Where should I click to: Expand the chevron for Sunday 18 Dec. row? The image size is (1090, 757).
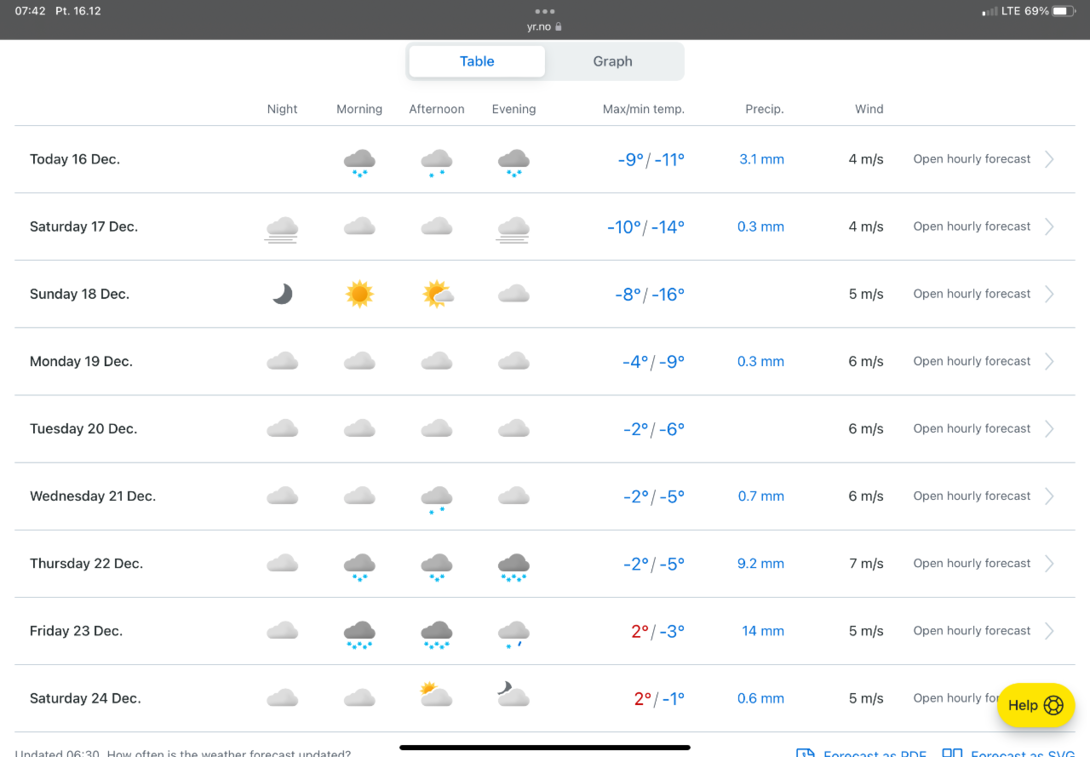click(x=1050, y=294)
